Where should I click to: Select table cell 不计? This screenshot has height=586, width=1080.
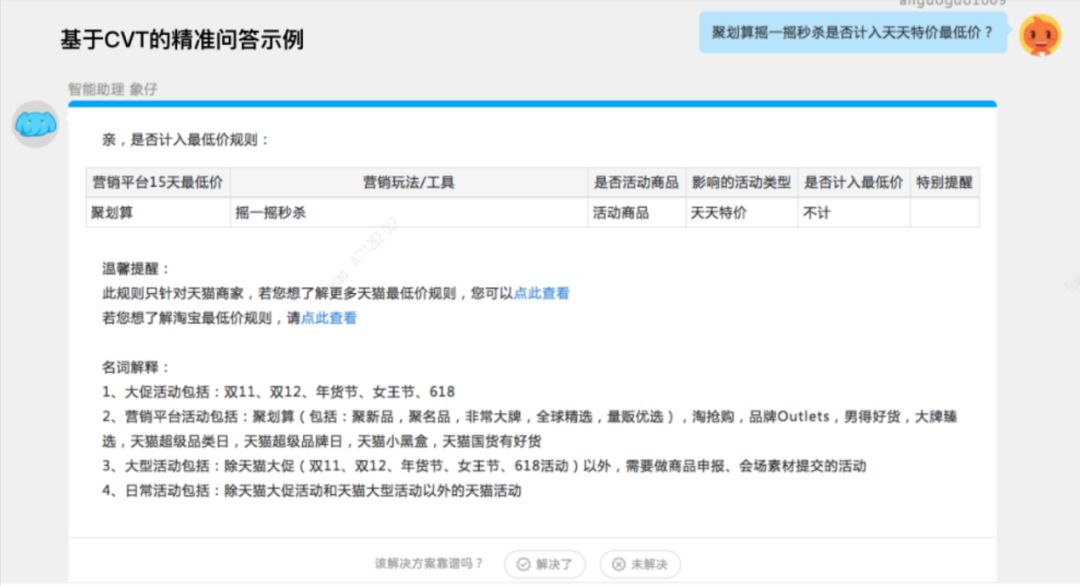[x=853, y=213]
